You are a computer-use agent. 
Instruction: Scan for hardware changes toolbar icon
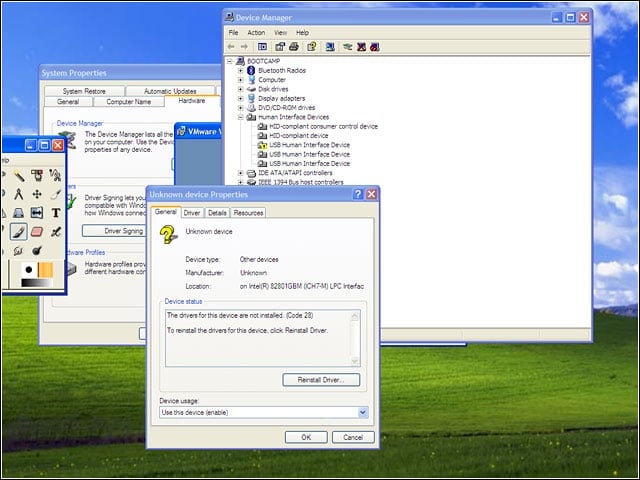coord(330,47)
